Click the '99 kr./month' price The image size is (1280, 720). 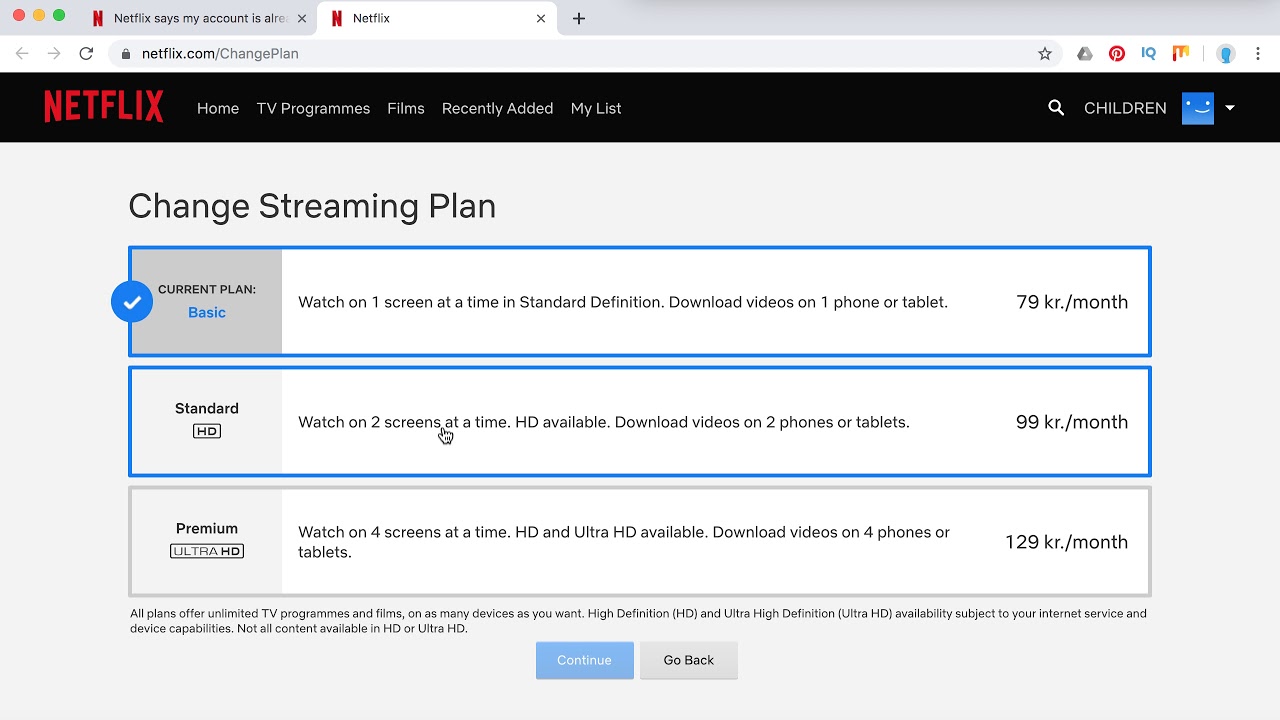[x=1072, y=422]
